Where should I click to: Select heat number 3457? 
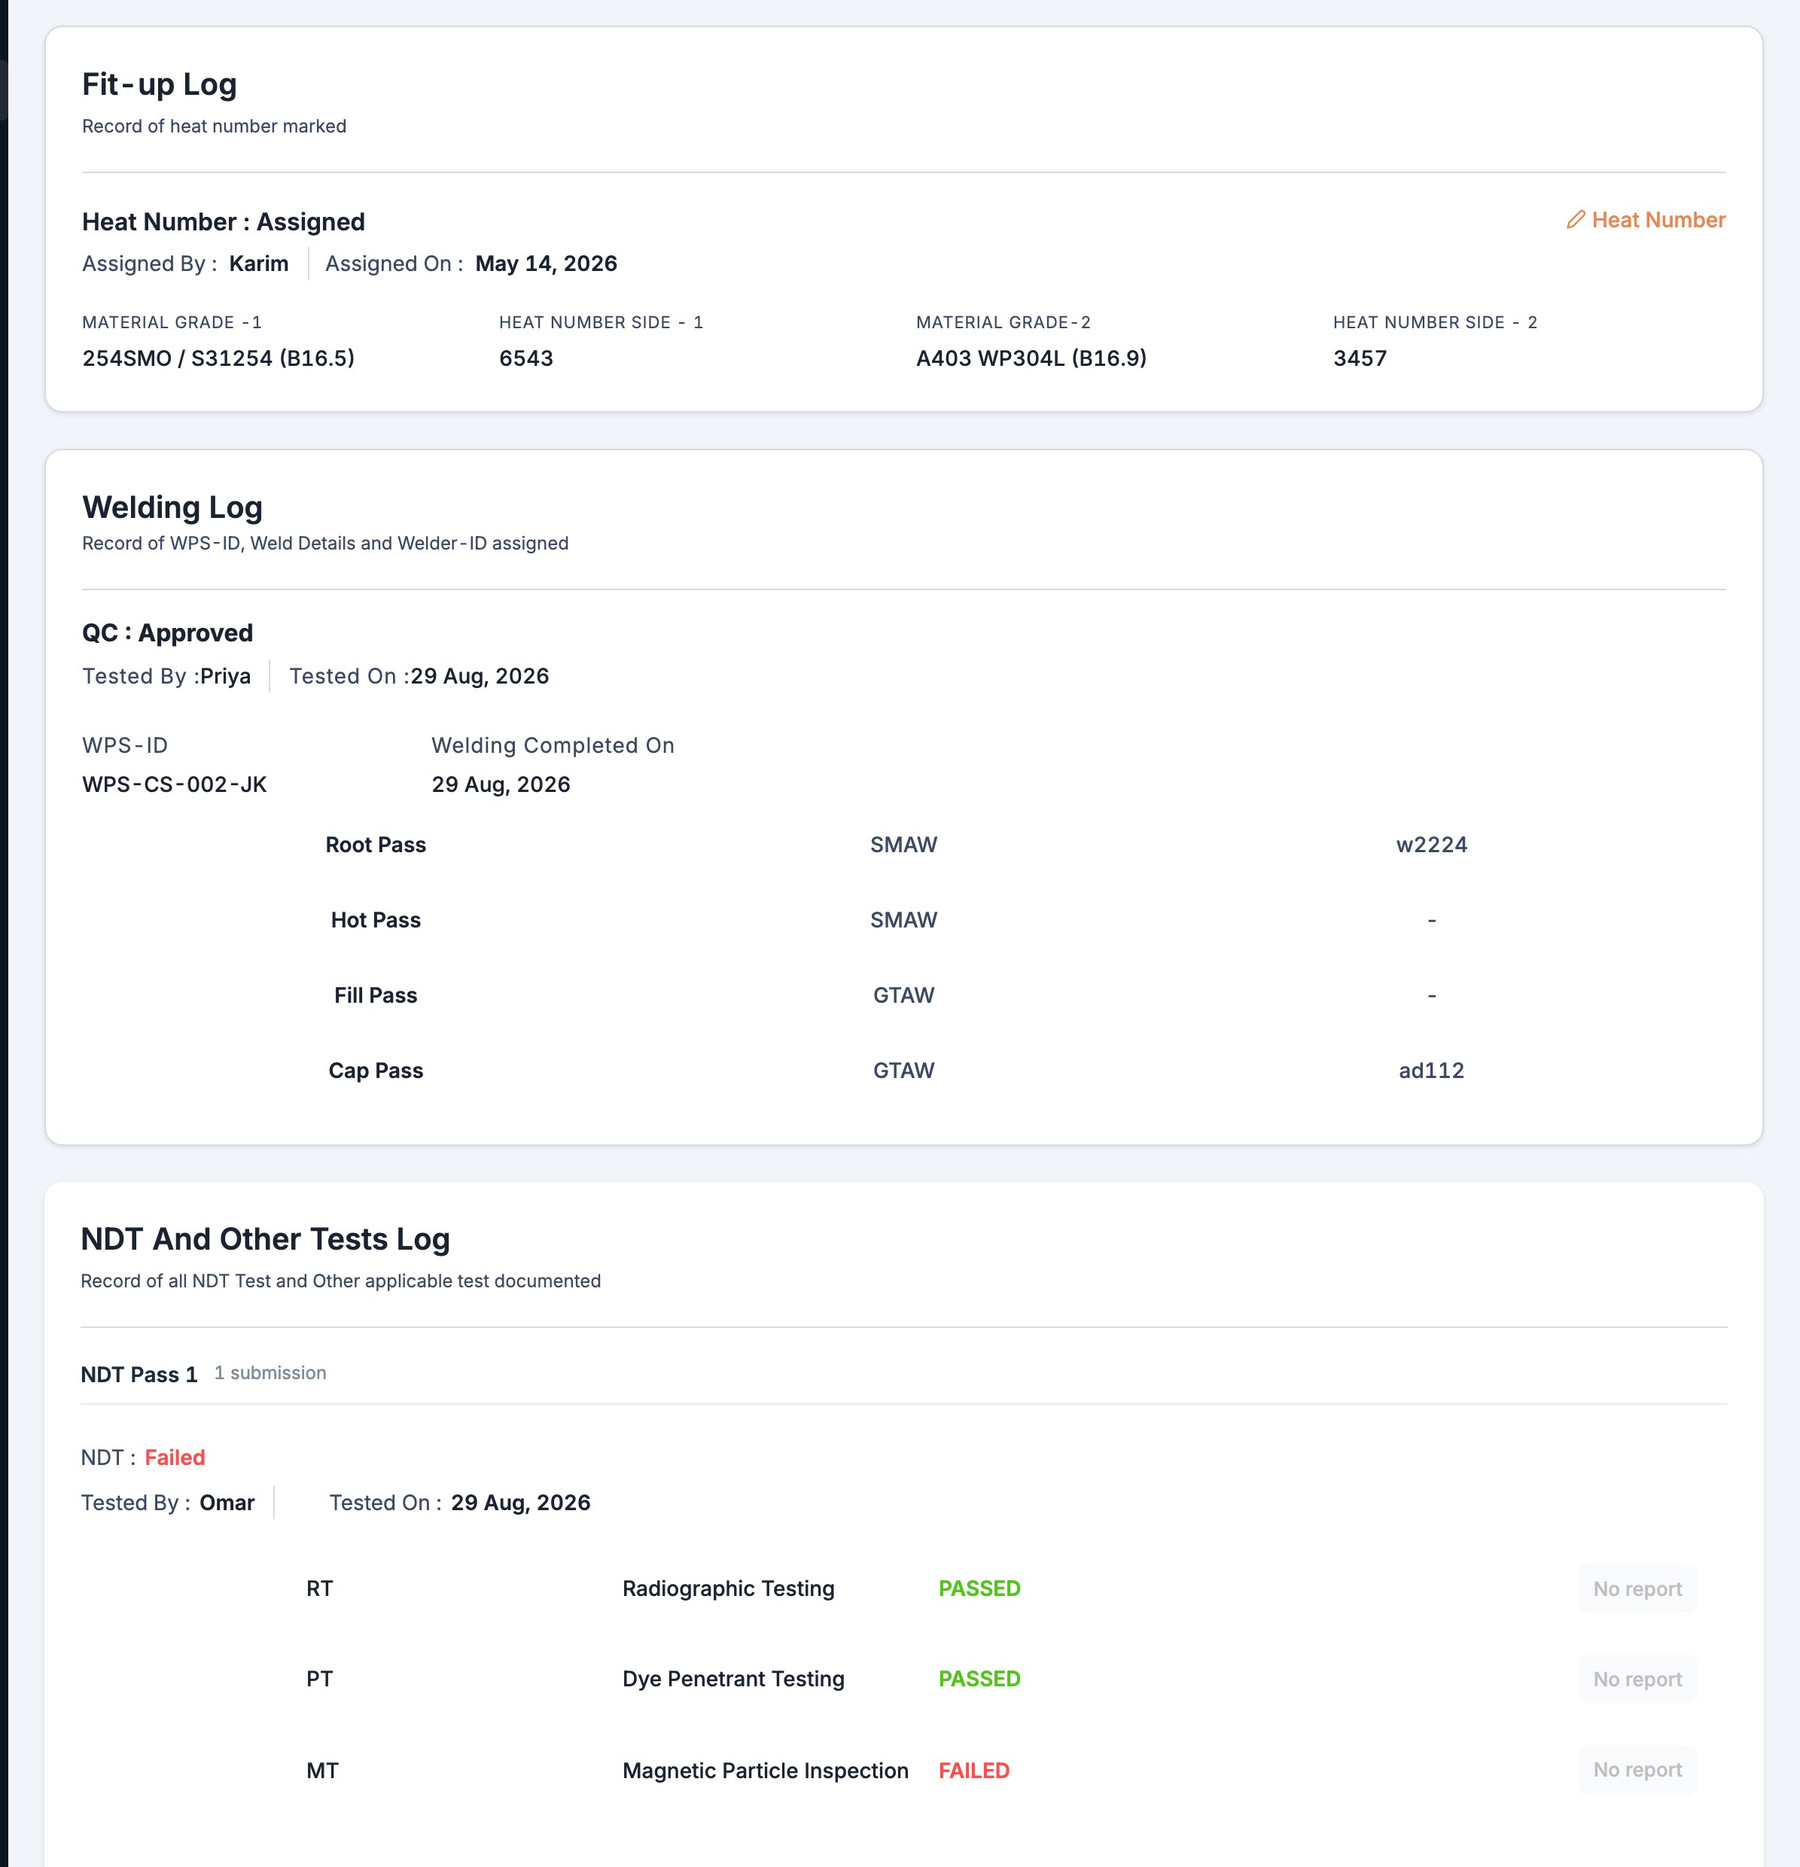(x=1360, y=358)
